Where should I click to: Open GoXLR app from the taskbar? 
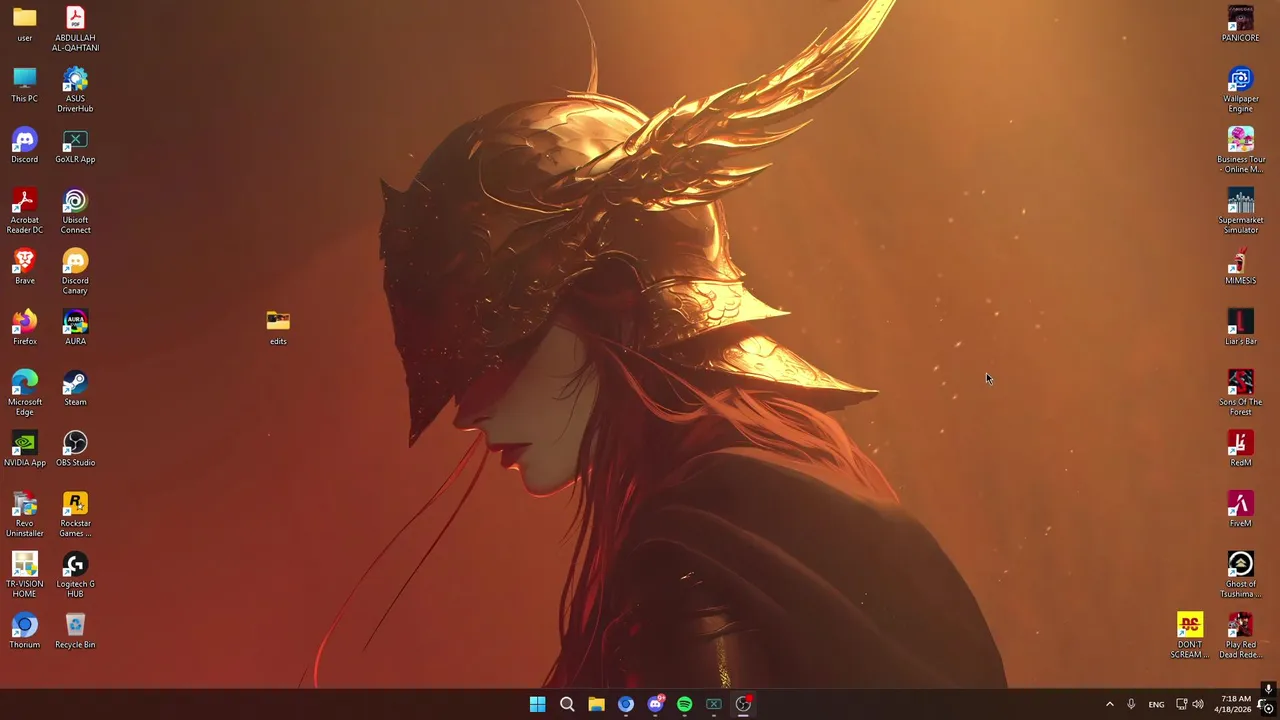pyautogui.click(x=714, y=704)
